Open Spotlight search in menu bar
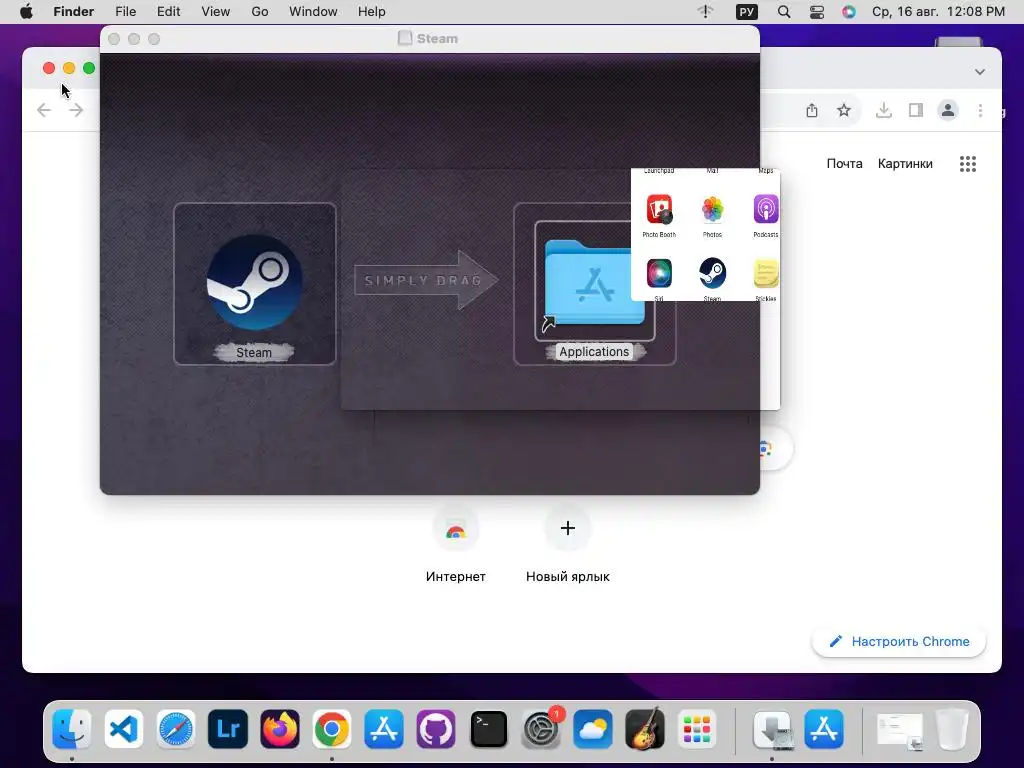The height and width of the screenshot is (768, 1024). pyautogui.click(x=784, y=12)
